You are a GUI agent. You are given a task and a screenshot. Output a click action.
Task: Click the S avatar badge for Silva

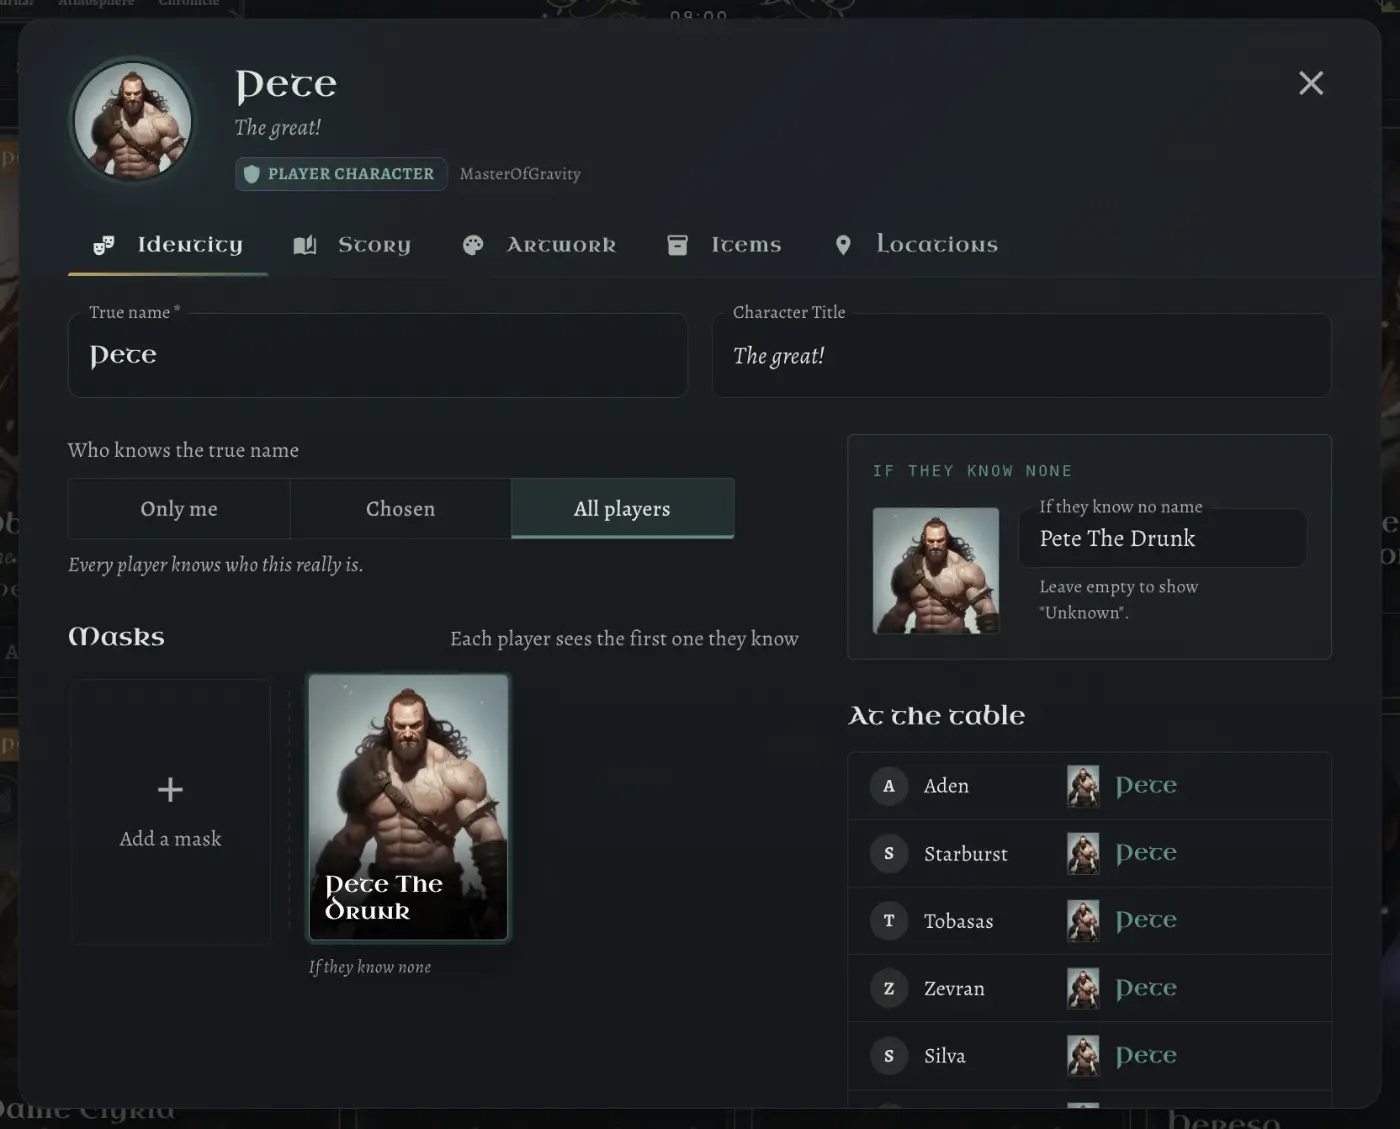click(889, 1056)
